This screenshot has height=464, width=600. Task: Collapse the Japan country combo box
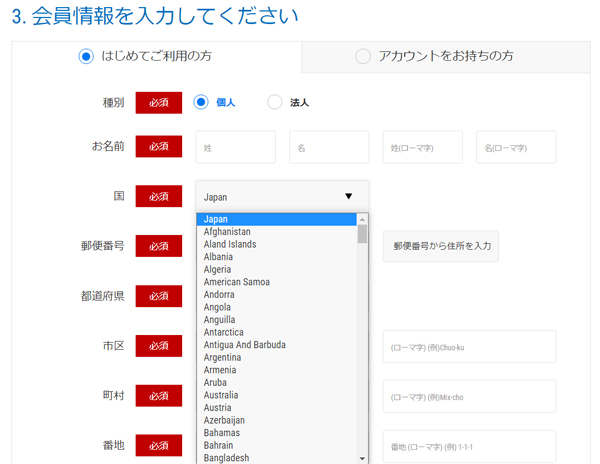point(282,197)
